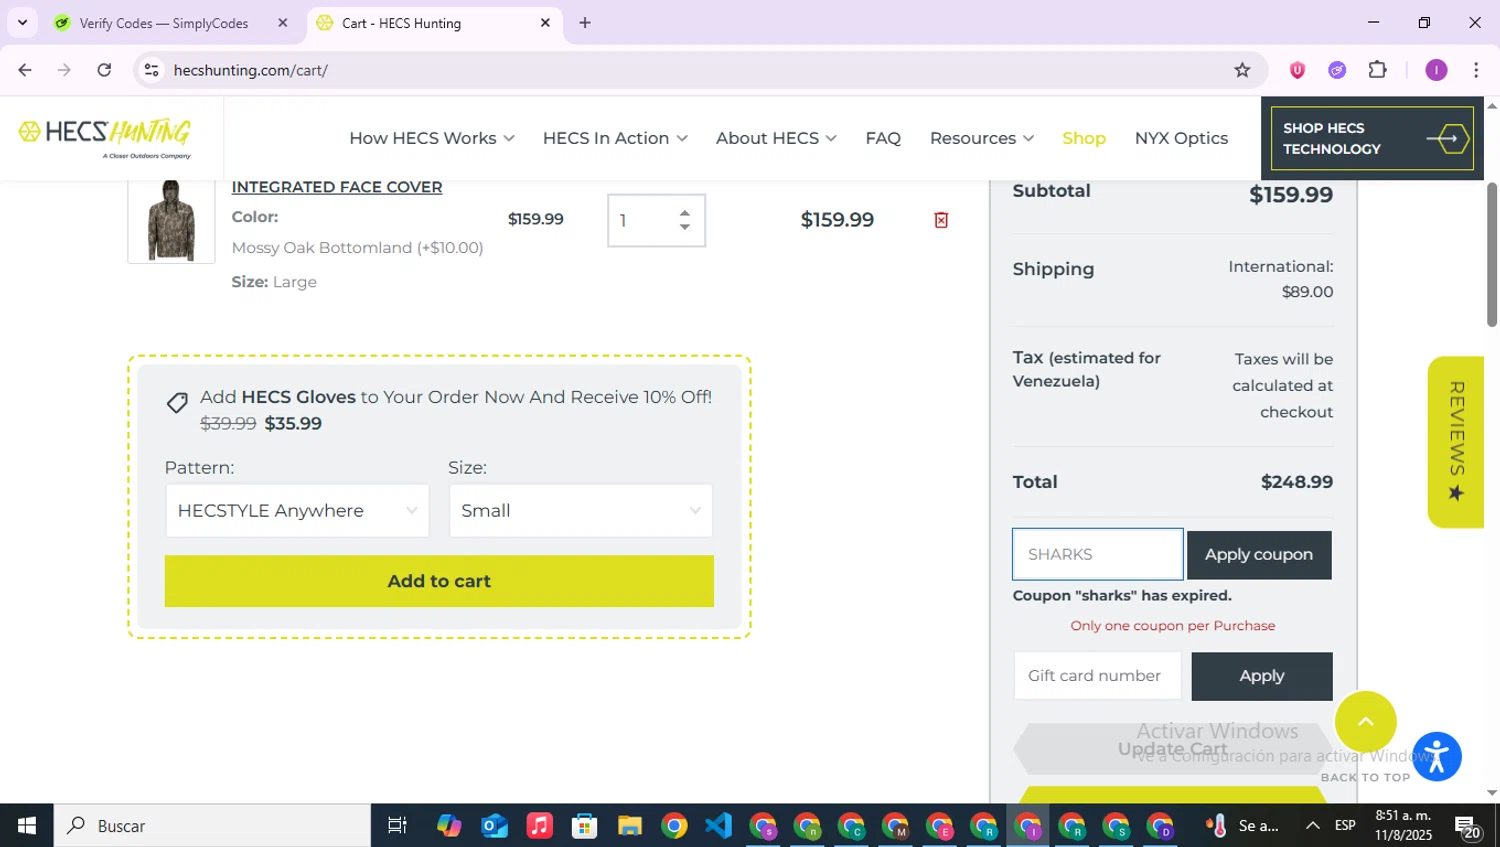View site information icon in address bar
The height and width of the screenshot is (847, 1500).
pos(151,70)
